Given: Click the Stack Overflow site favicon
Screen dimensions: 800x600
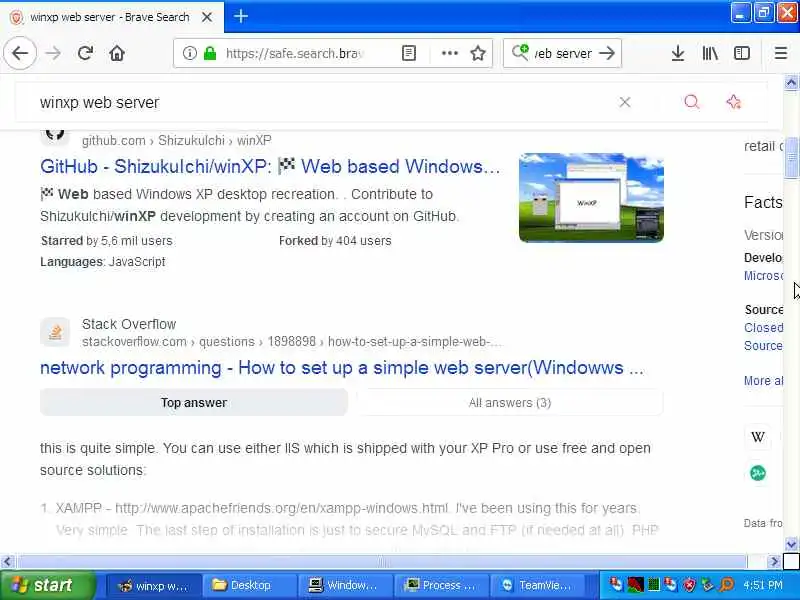Looking at the screenshot, I should click(55, 332).
